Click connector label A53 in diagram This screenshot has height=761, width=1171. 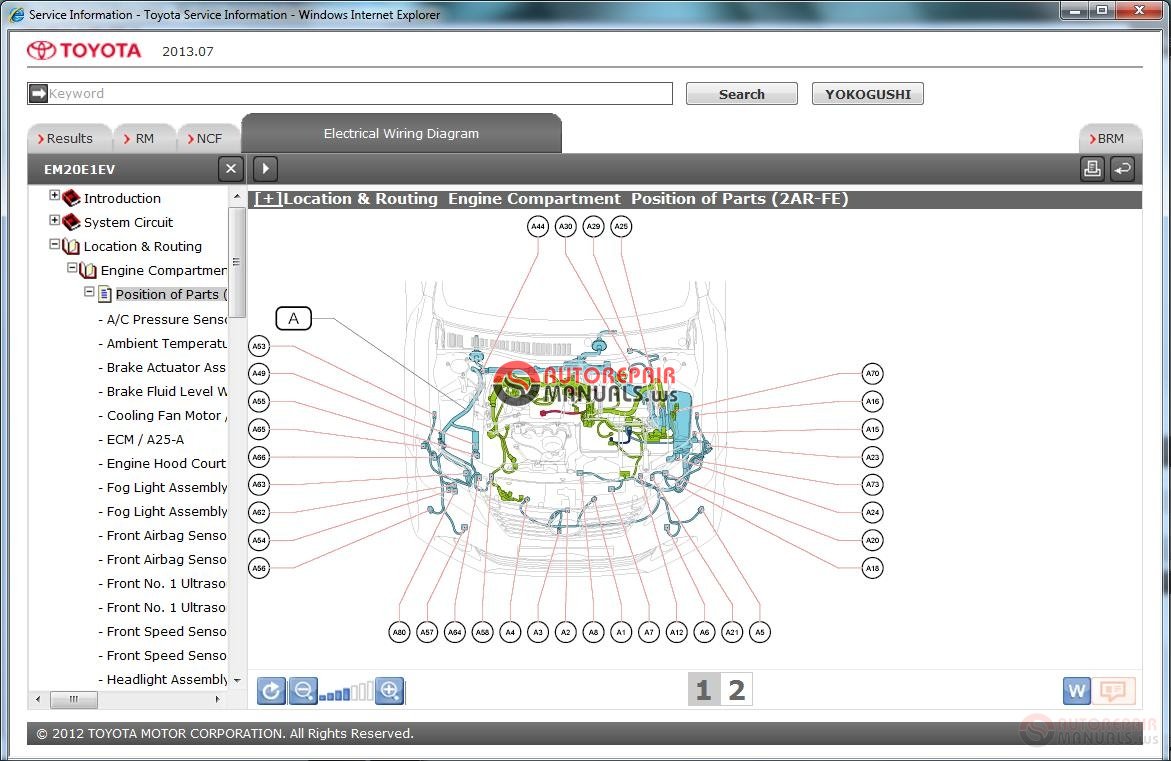pos(258,346)
